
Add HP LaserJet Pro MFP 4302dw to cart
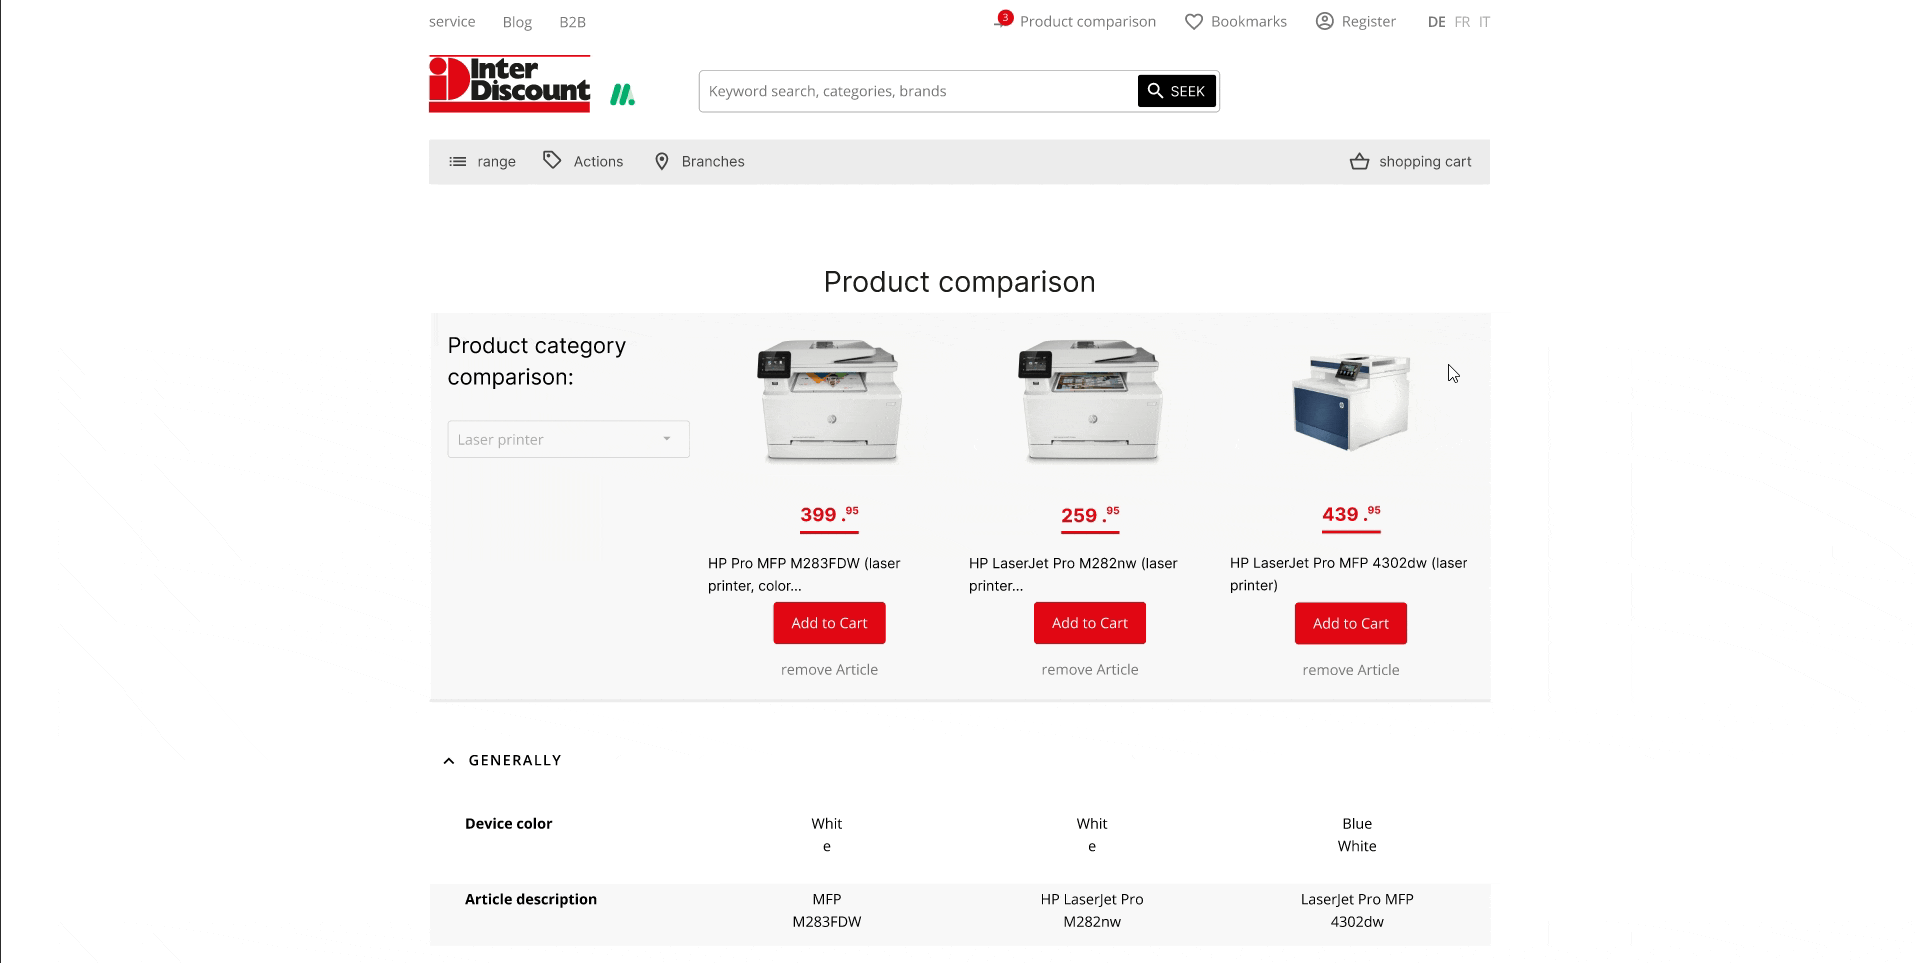[x=1351, y=623]
